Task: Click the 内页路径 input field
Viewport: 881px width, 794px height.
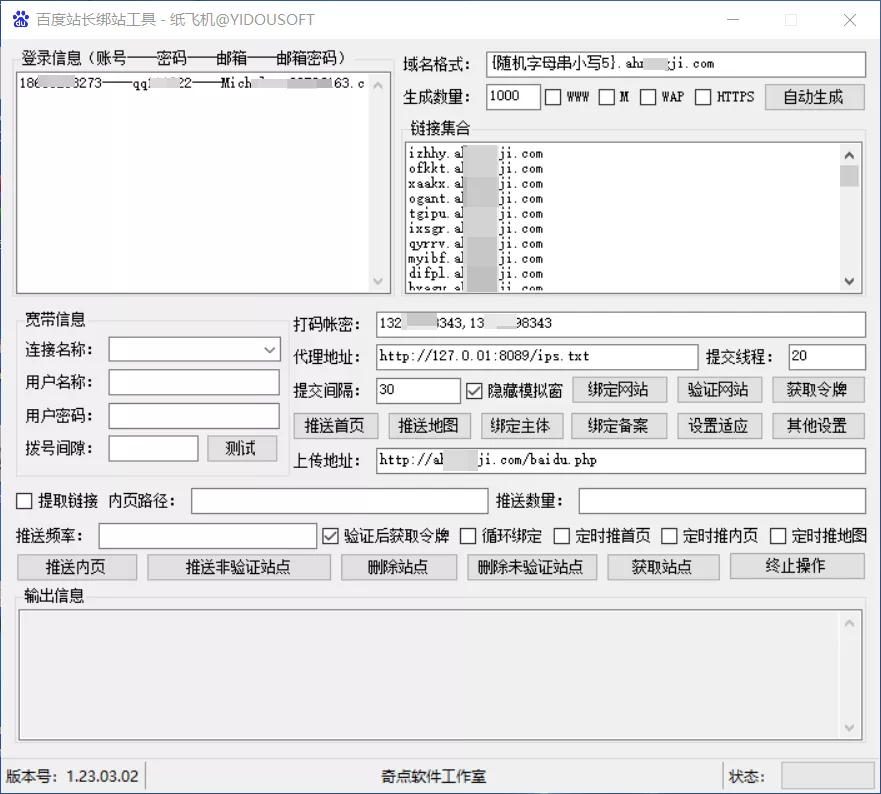Action: coord(339,501)
